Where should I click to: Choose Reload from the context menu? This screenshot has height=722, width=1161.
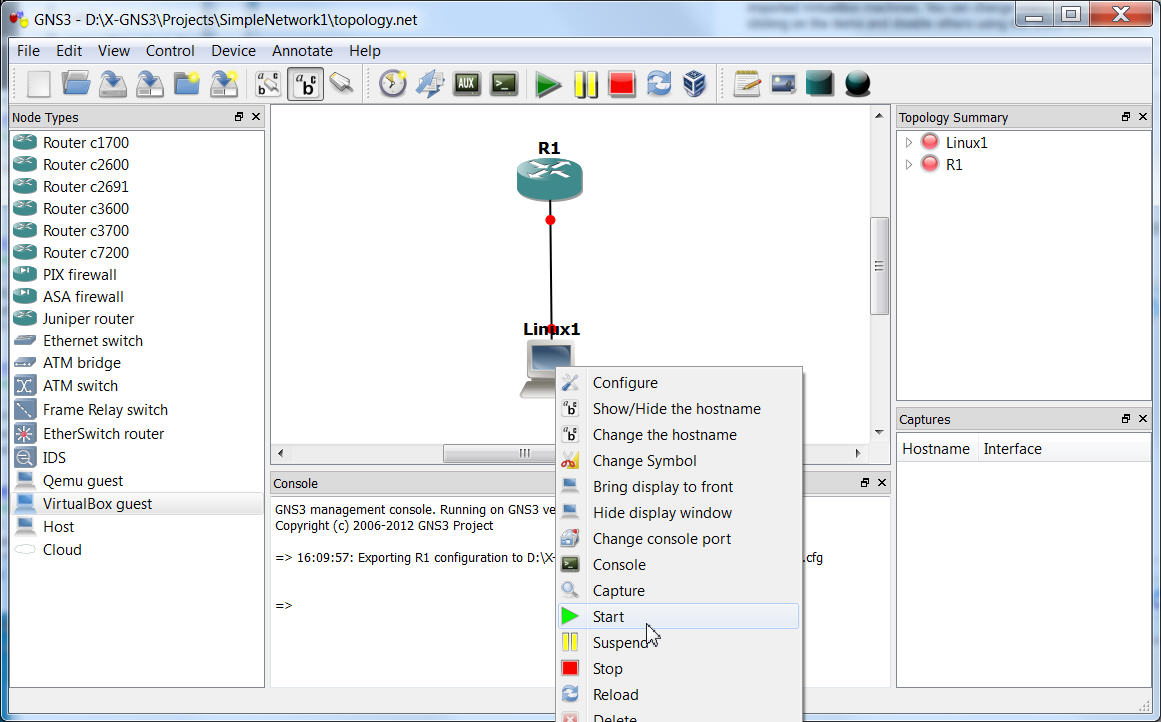[678, 695]
